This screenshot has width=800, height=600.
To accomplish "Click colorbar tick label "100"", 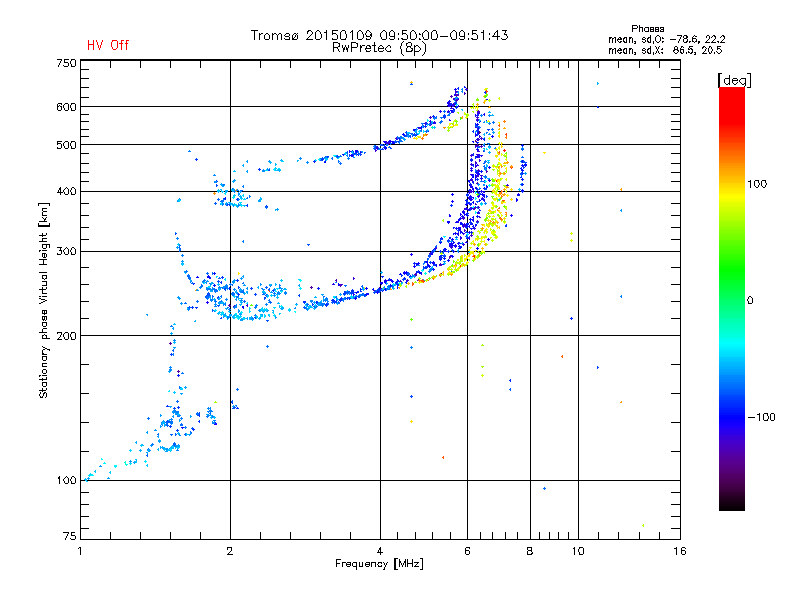I will [757, 184].
